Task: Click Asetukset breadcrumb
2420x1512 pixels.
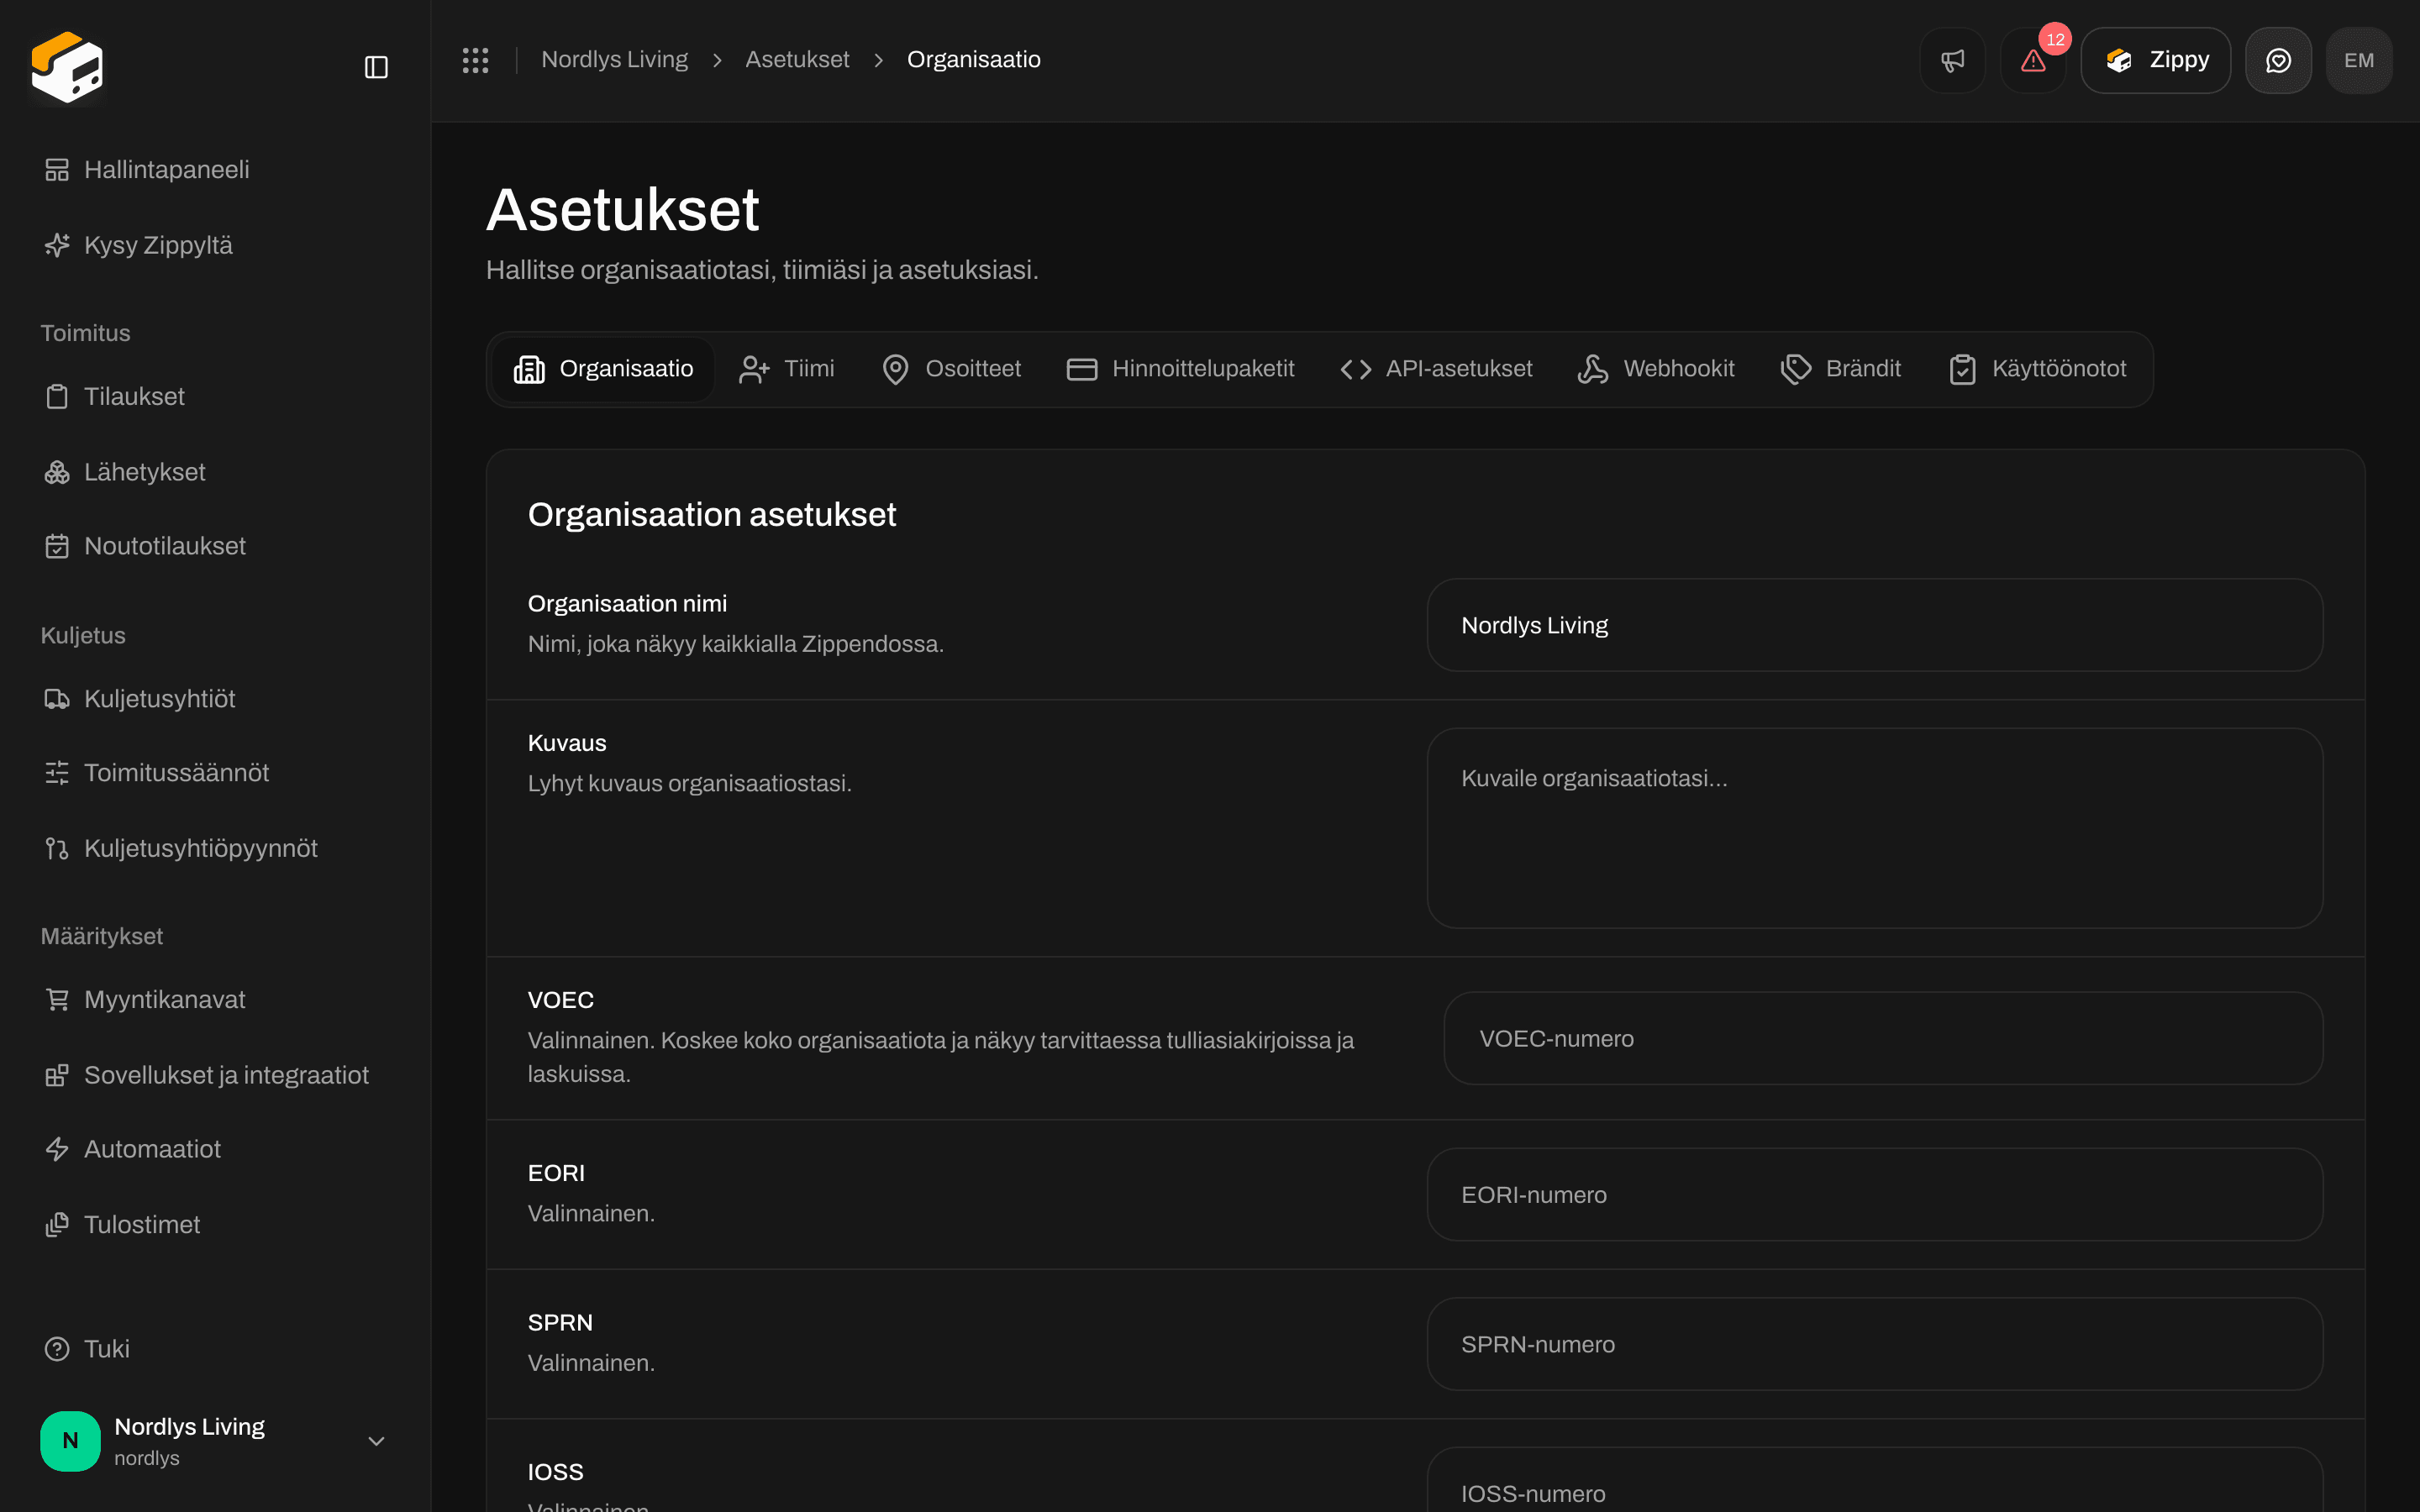Action: (x=797, y=60)
